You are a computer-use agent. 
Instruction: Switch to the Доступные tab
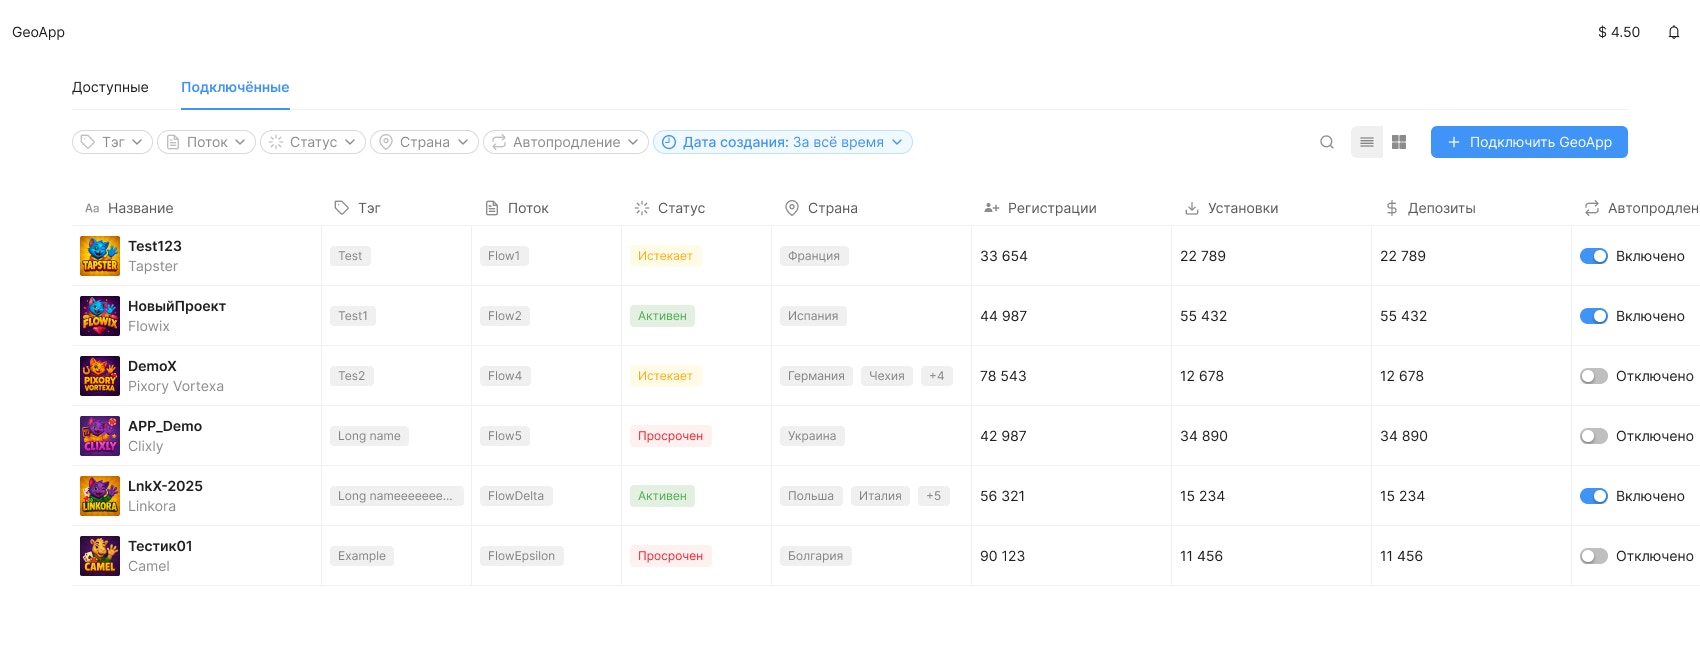pos(110,87)
